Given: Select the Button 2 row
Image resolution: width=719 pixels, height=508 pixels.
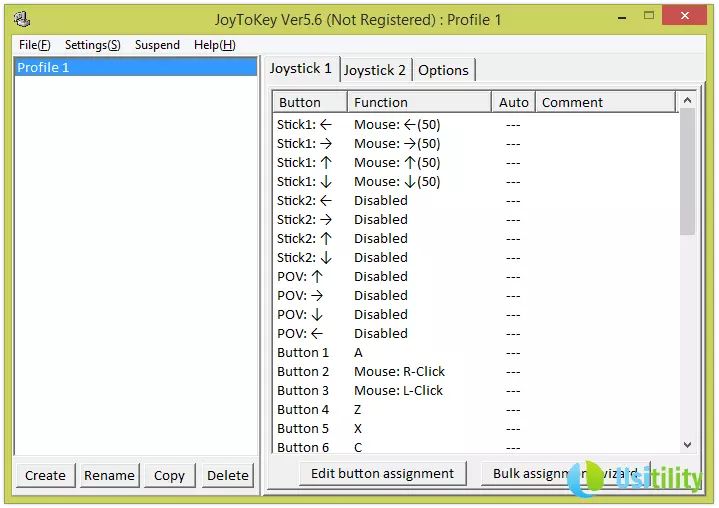Looking at the screenshot, I should (x=476, y=372).
